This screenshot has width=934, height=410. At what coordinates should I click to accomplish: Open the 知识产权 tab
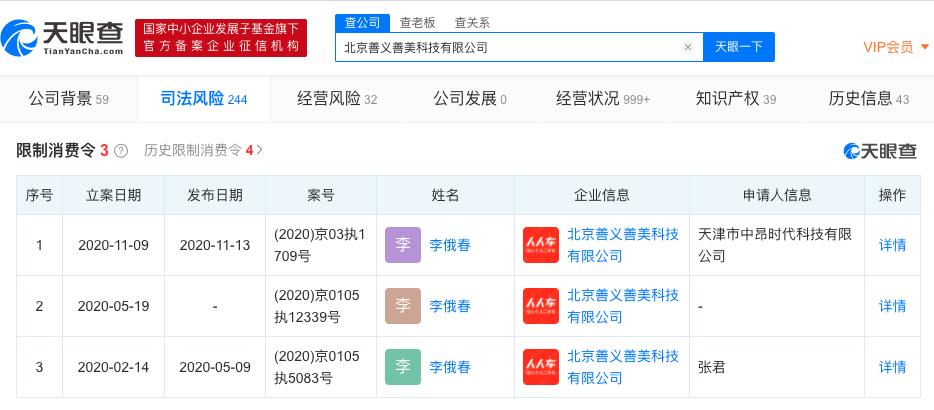coord(736,99)
